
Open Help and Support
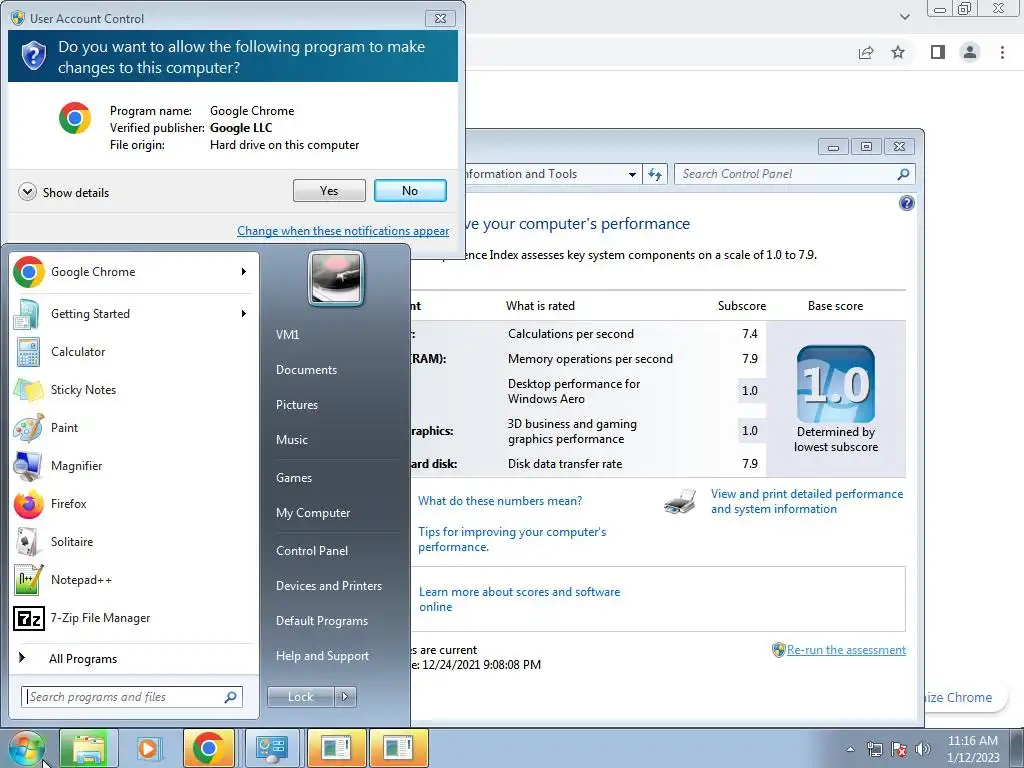[322, 656]
